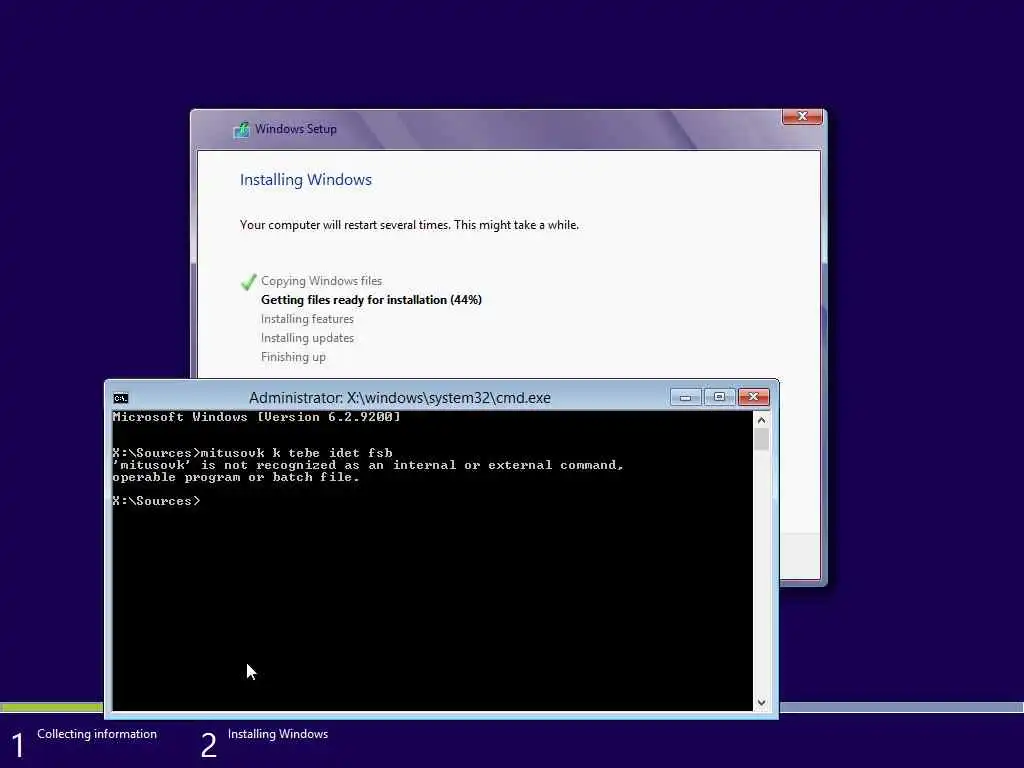The image size is (1024, 768).
Task: Click the 'is not recognized' error line
Action: point(368,465)
